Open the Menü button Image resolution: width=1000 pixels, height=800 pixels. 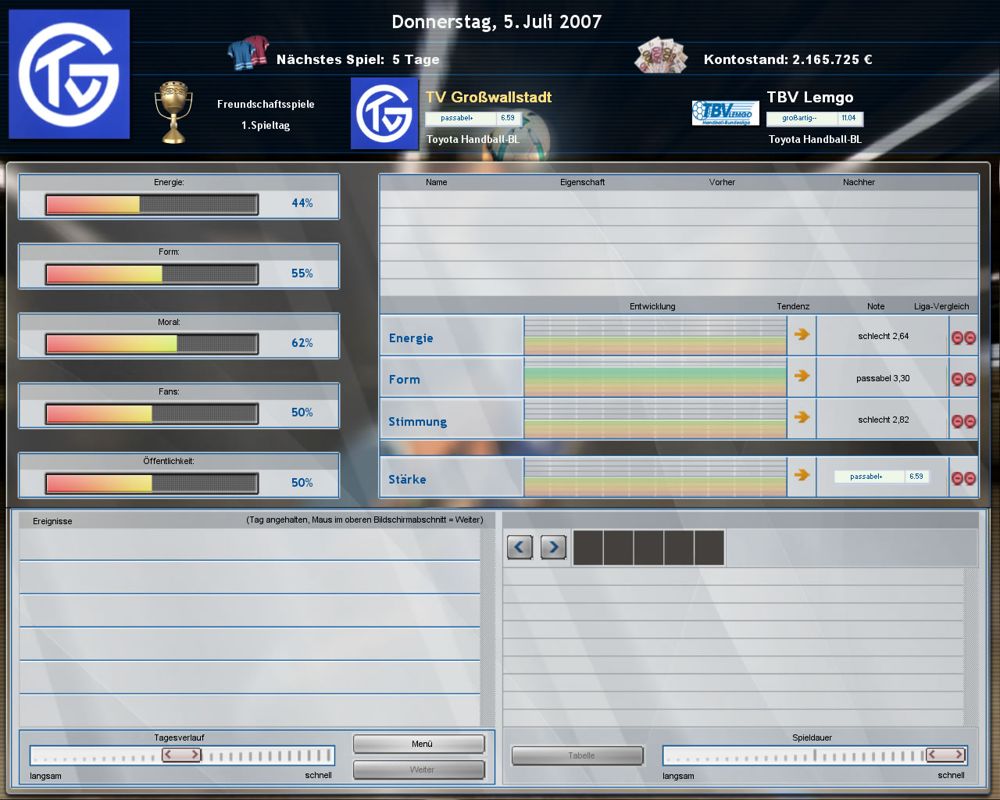pyautogui.click(x=418, y=744)
